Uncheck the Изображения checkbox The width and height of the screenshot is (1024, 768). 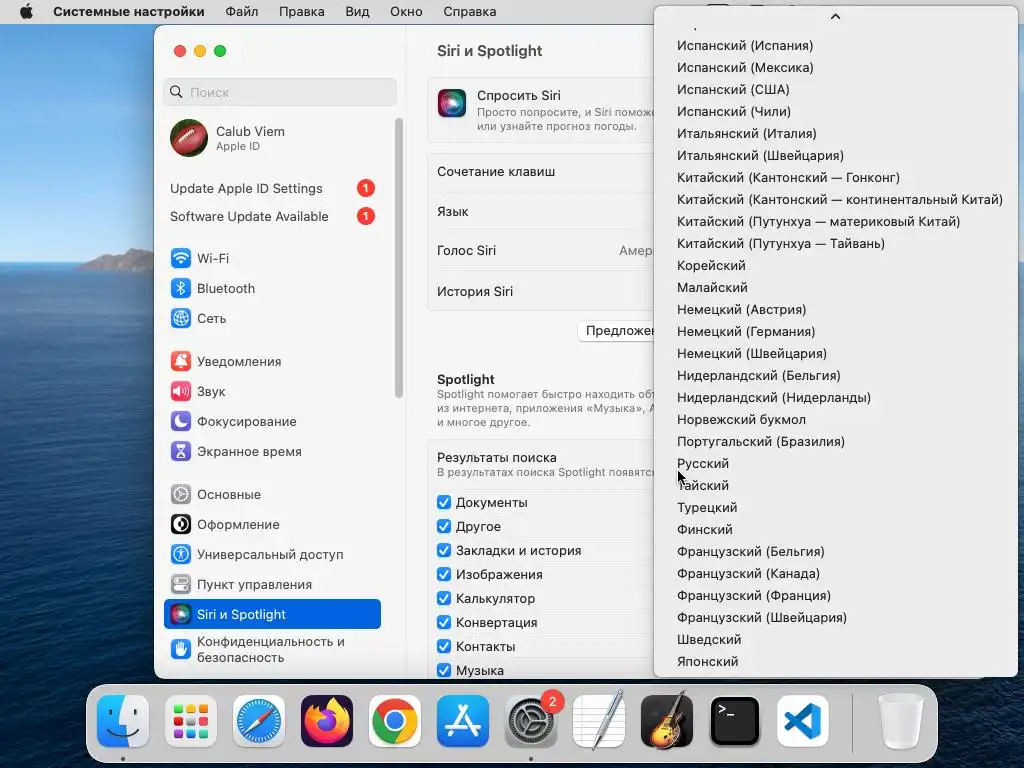pos(444,574)
